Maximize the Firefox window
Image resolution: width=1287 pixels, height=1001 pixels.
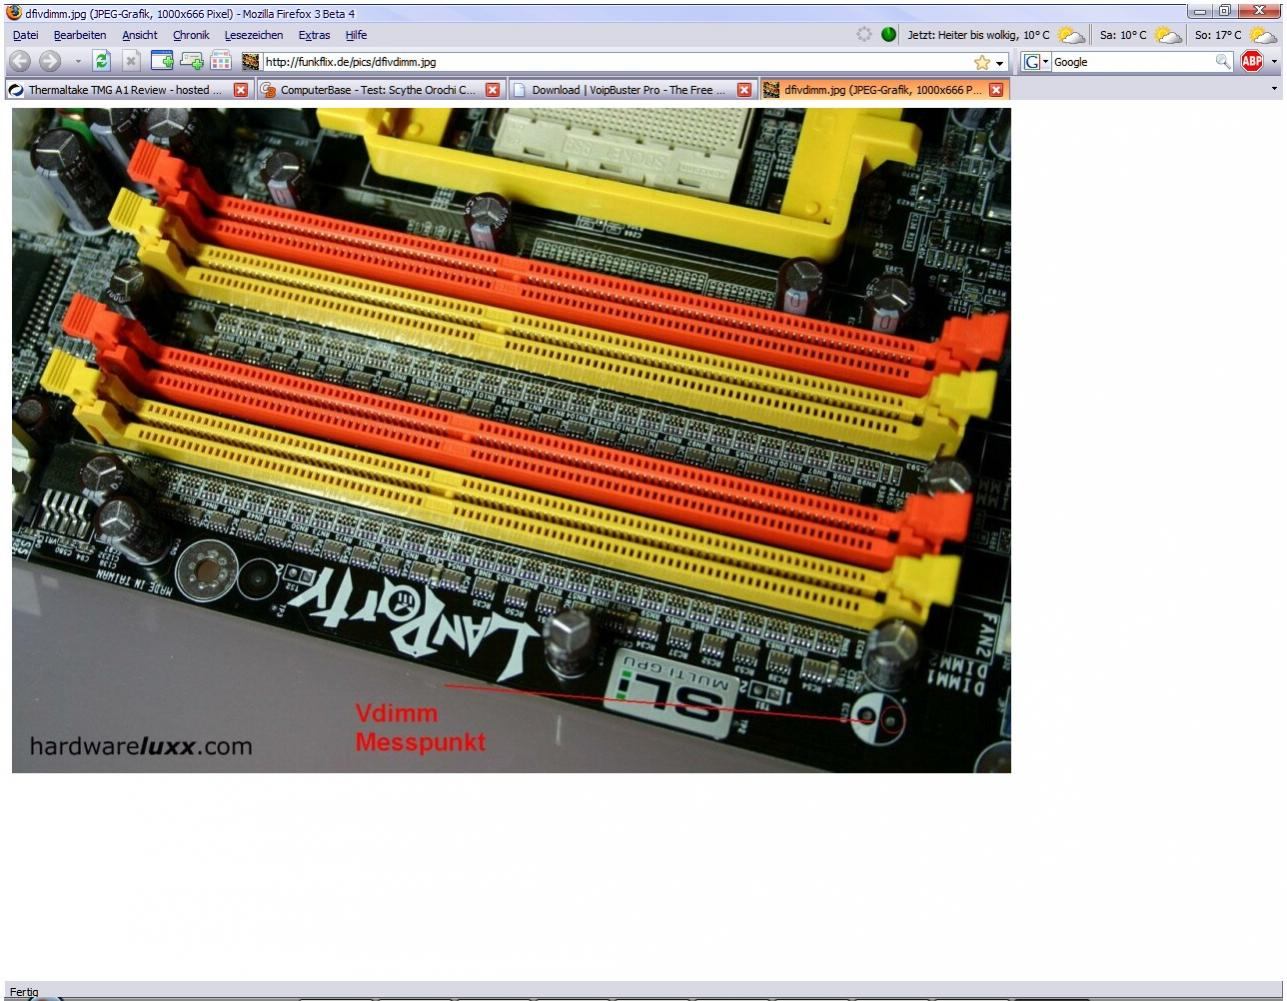[1224, 11]
